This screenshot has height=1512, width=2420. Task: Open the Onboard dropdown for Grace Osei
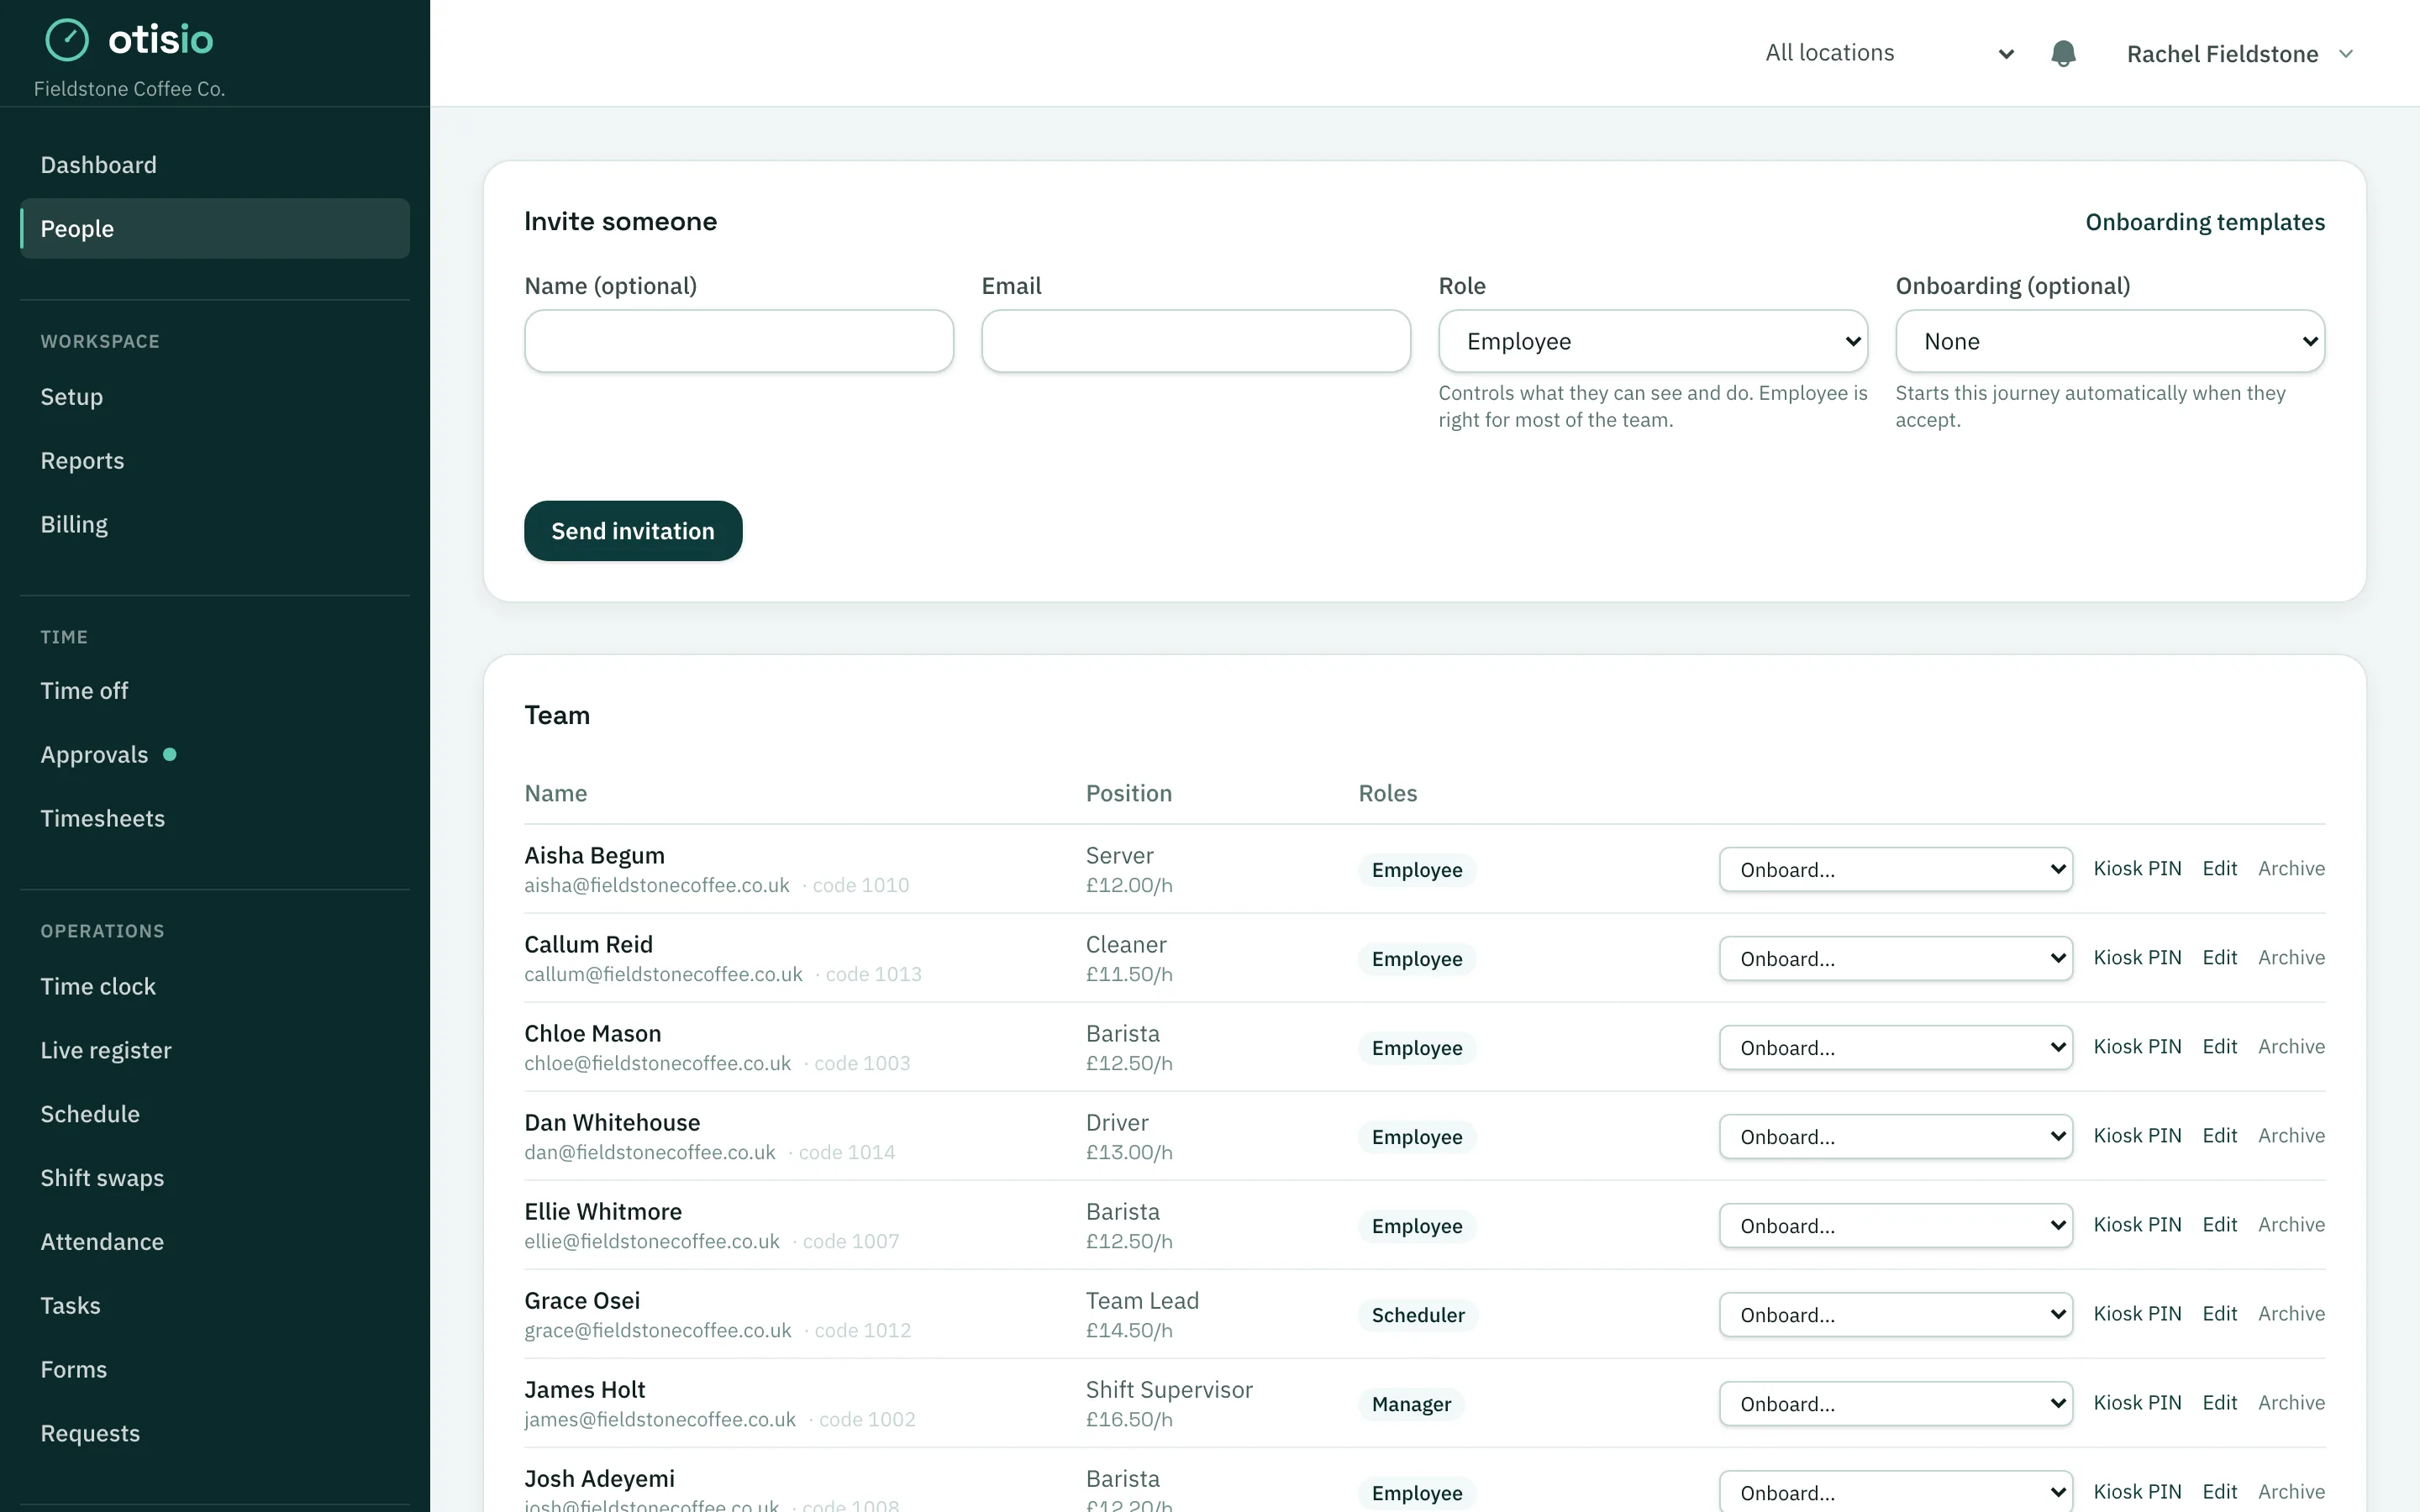coord(1896,1314)
